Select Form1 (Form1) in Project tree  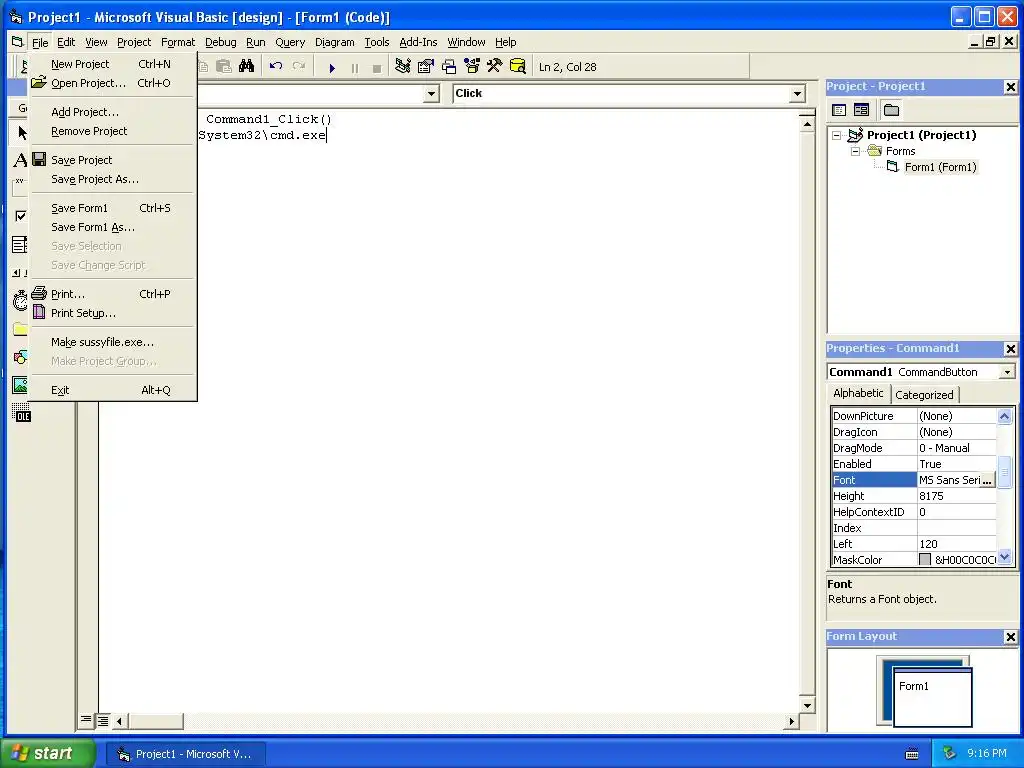pyautogui.click(x=940, y=167)
